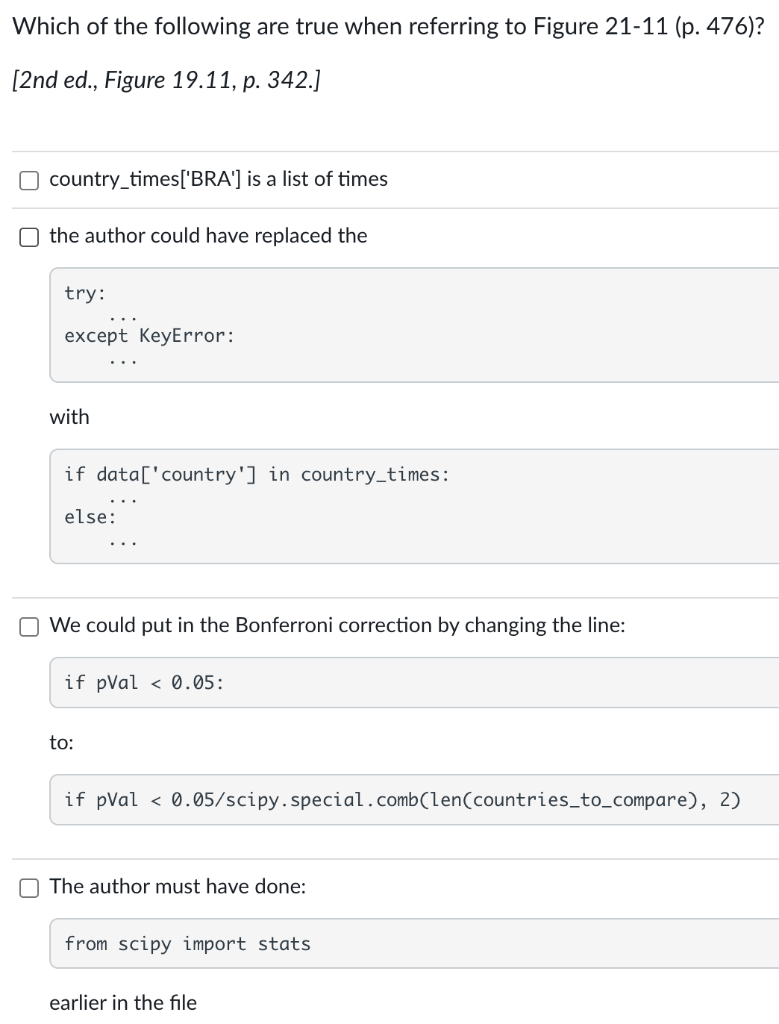Viewport: 779px width, 1024px height.
Task: Select the 'author must have done' checkbox
Action: click(29, 888)
